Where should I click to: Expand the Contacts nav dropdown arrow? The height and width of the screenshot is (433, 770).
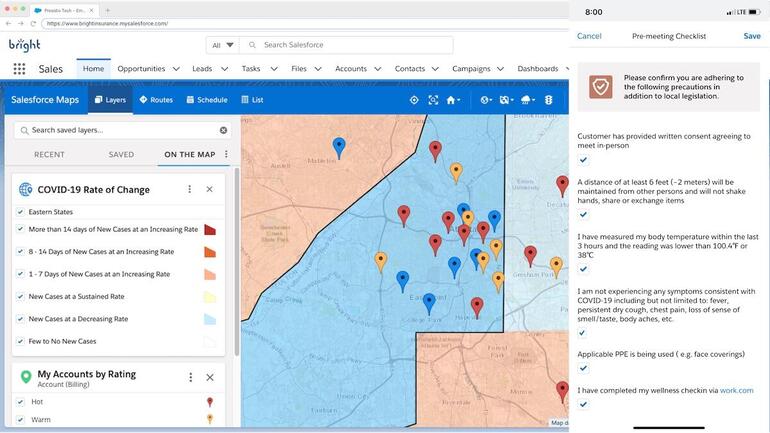click(435, 69)
